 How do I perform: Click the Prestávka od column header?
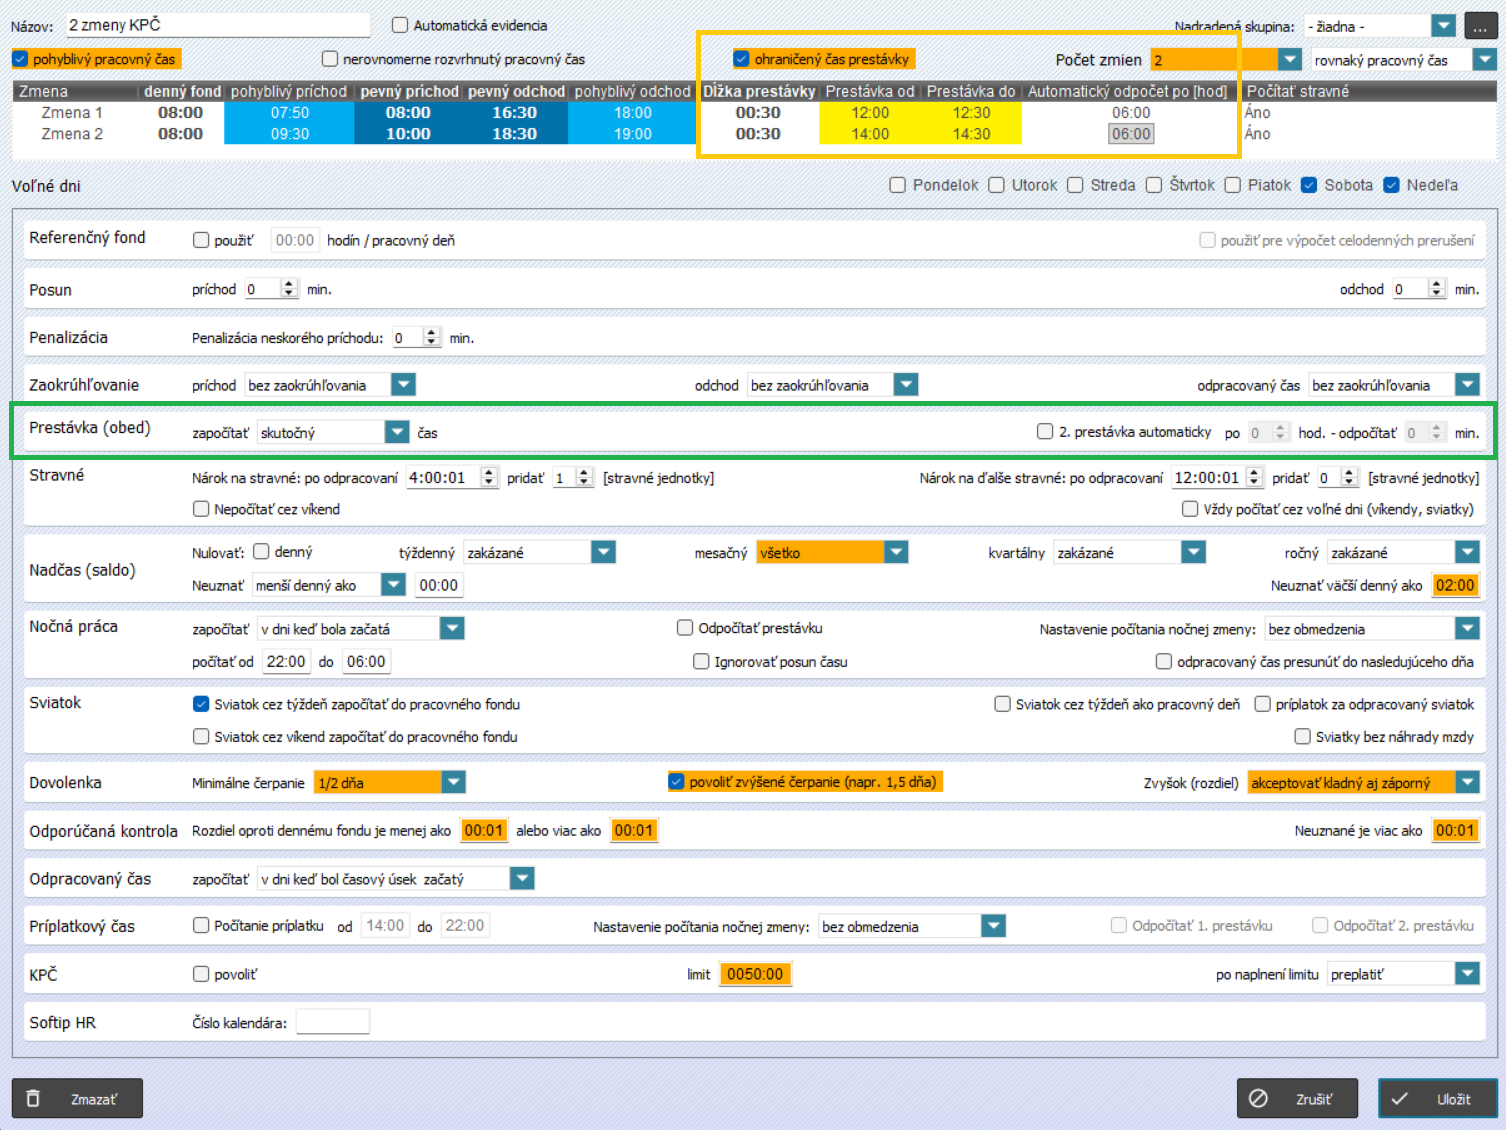pos(869,91)
